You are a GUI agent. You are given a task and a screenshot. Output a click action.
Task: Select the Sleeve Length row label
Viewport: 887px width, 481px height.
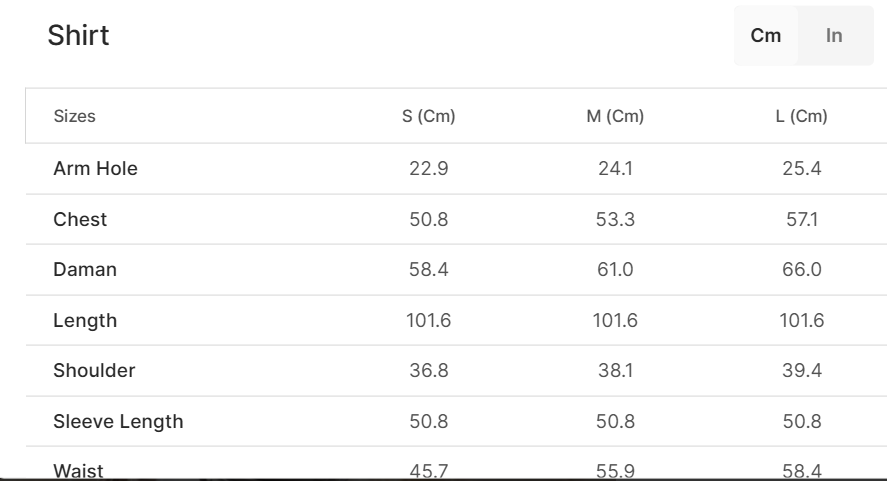[118, 422]
